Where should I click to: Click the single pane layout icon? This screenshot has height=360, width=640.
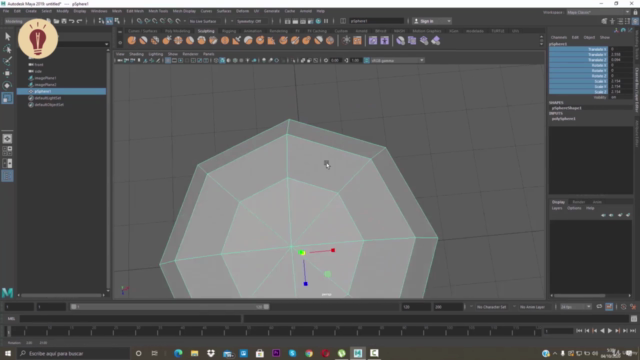7,139
